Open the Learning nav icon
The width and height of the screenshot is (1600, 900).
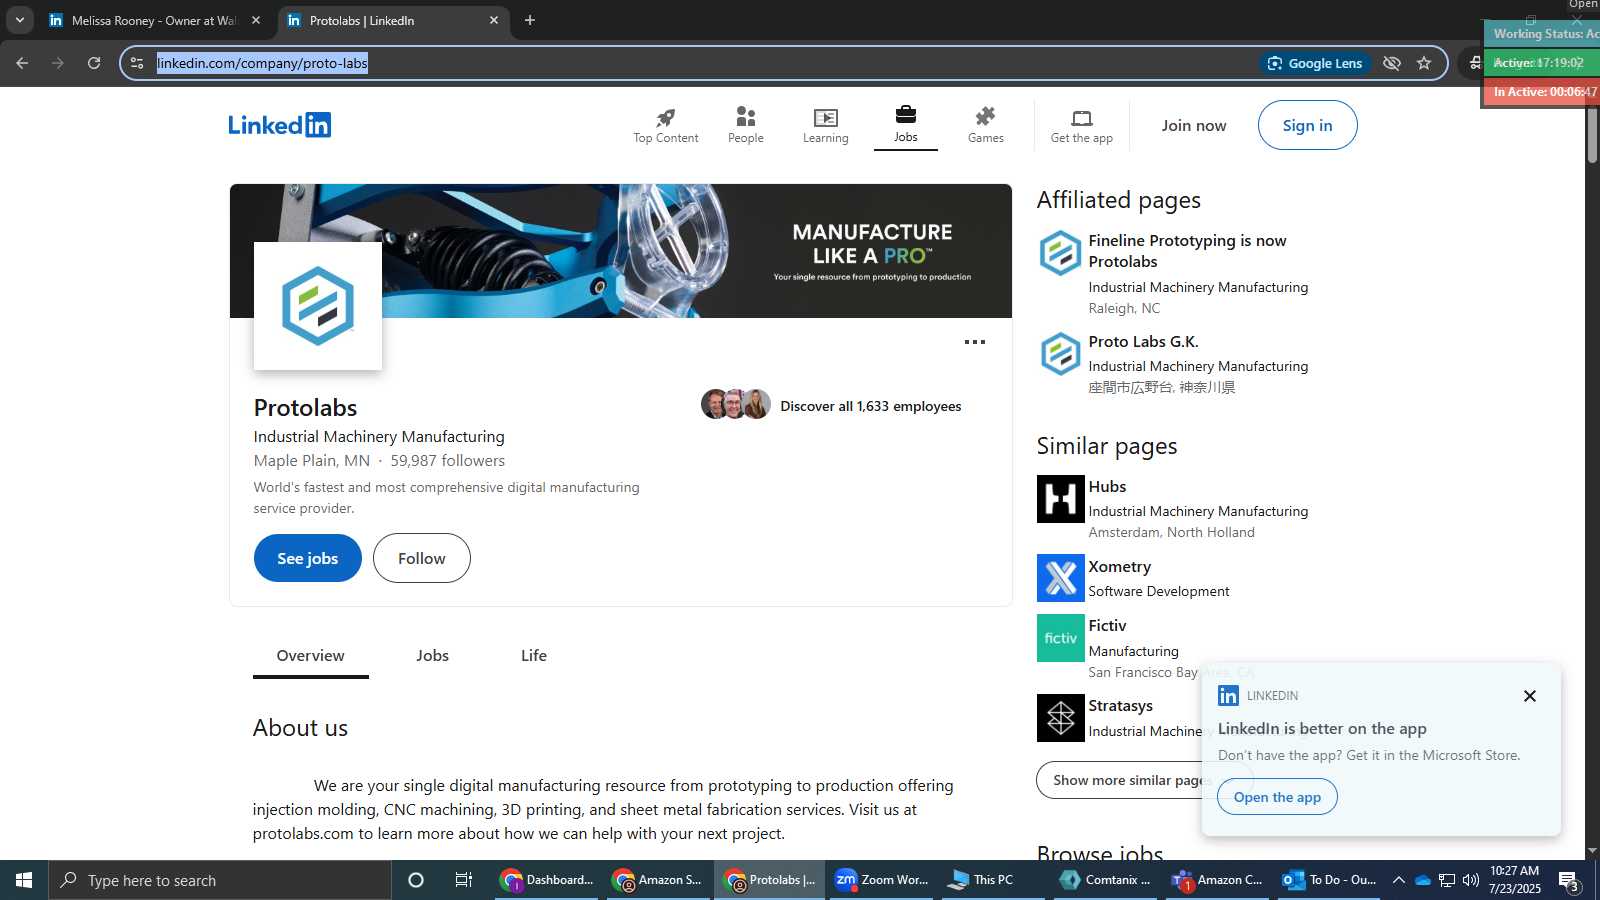(x=825, y=117)
